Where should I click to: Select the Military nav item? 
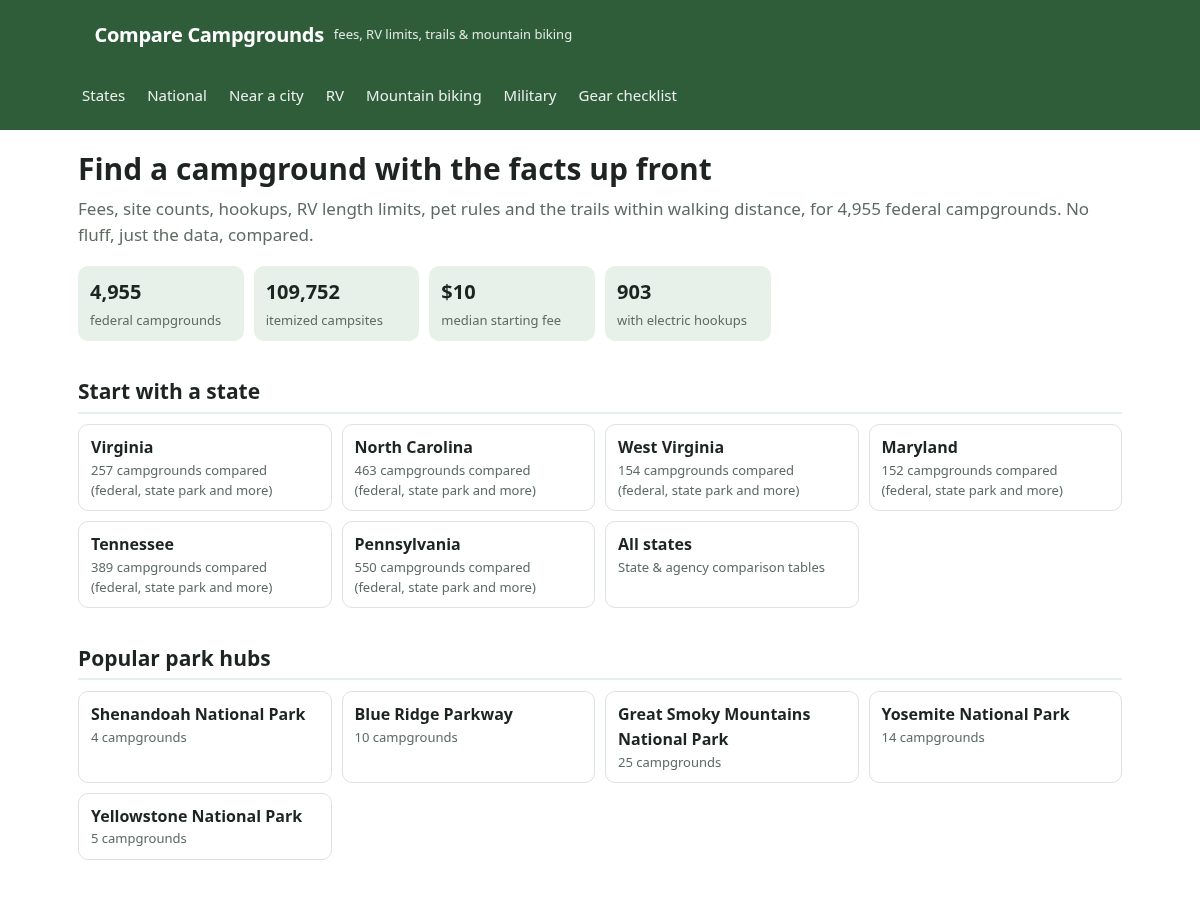coord(530,96)
